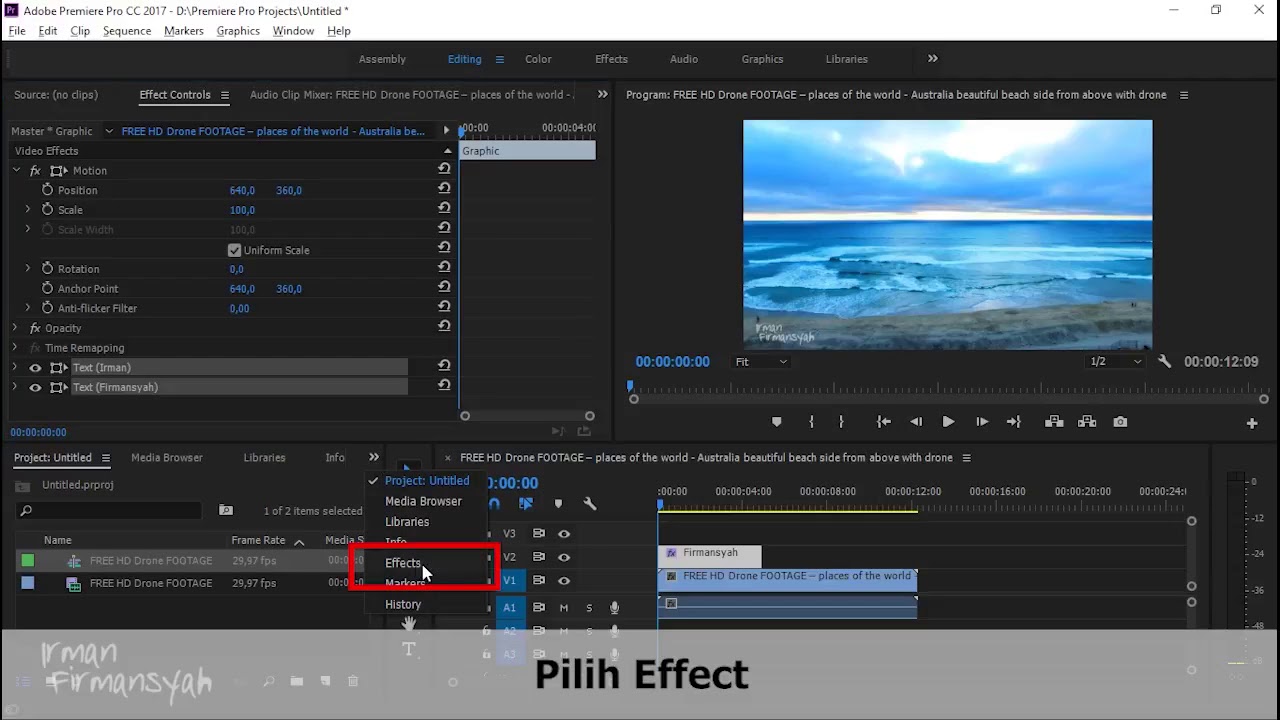Open Program monitor settings wrench
This screenshot has width=1280, height=720.
tap(1164, 361)
